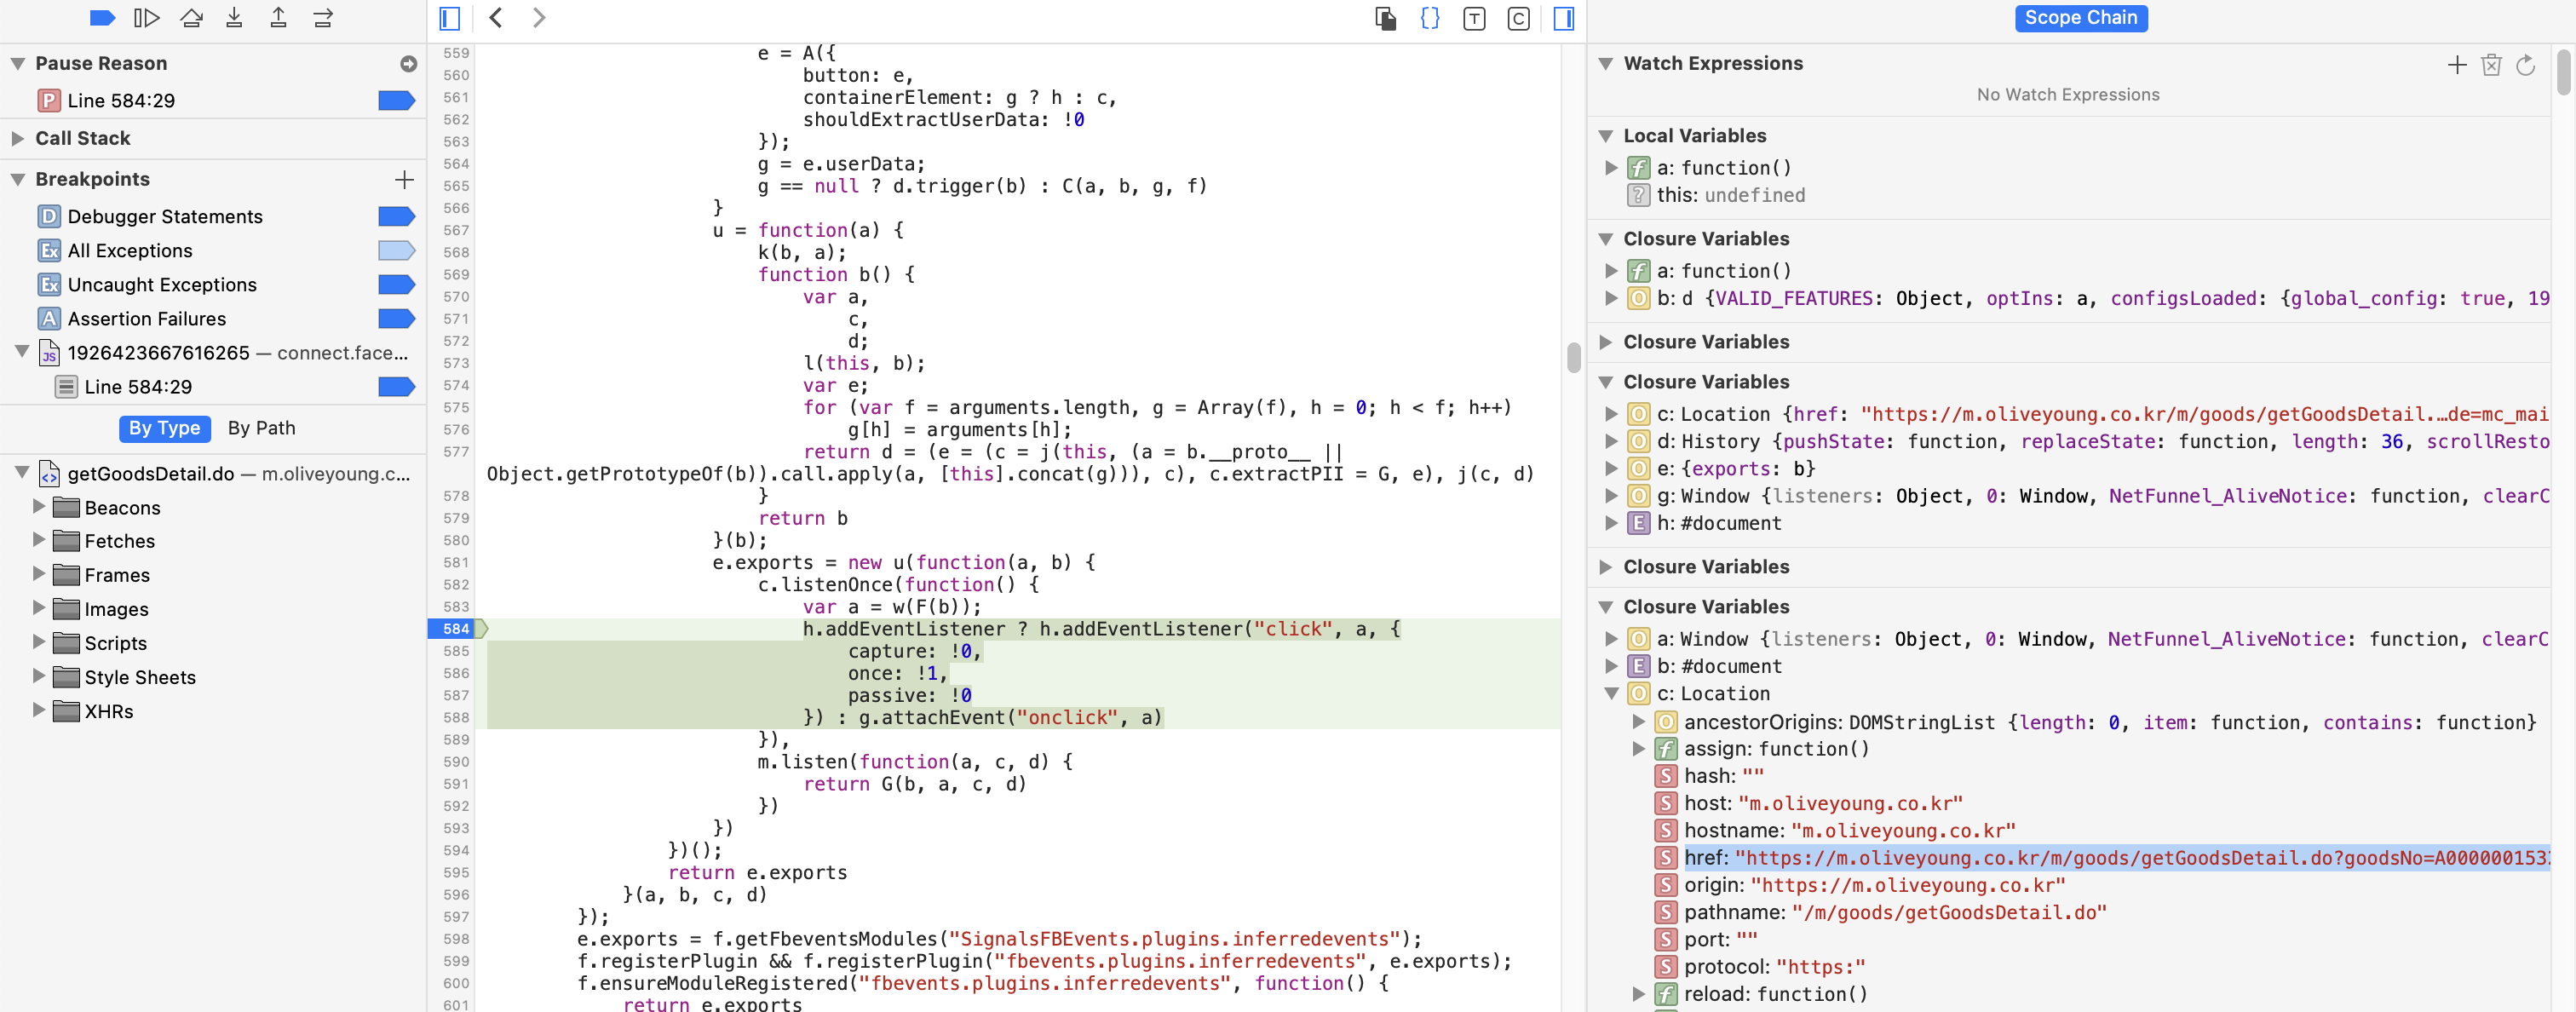Disable the Assertion Failures breakpoint

point(396,318)
